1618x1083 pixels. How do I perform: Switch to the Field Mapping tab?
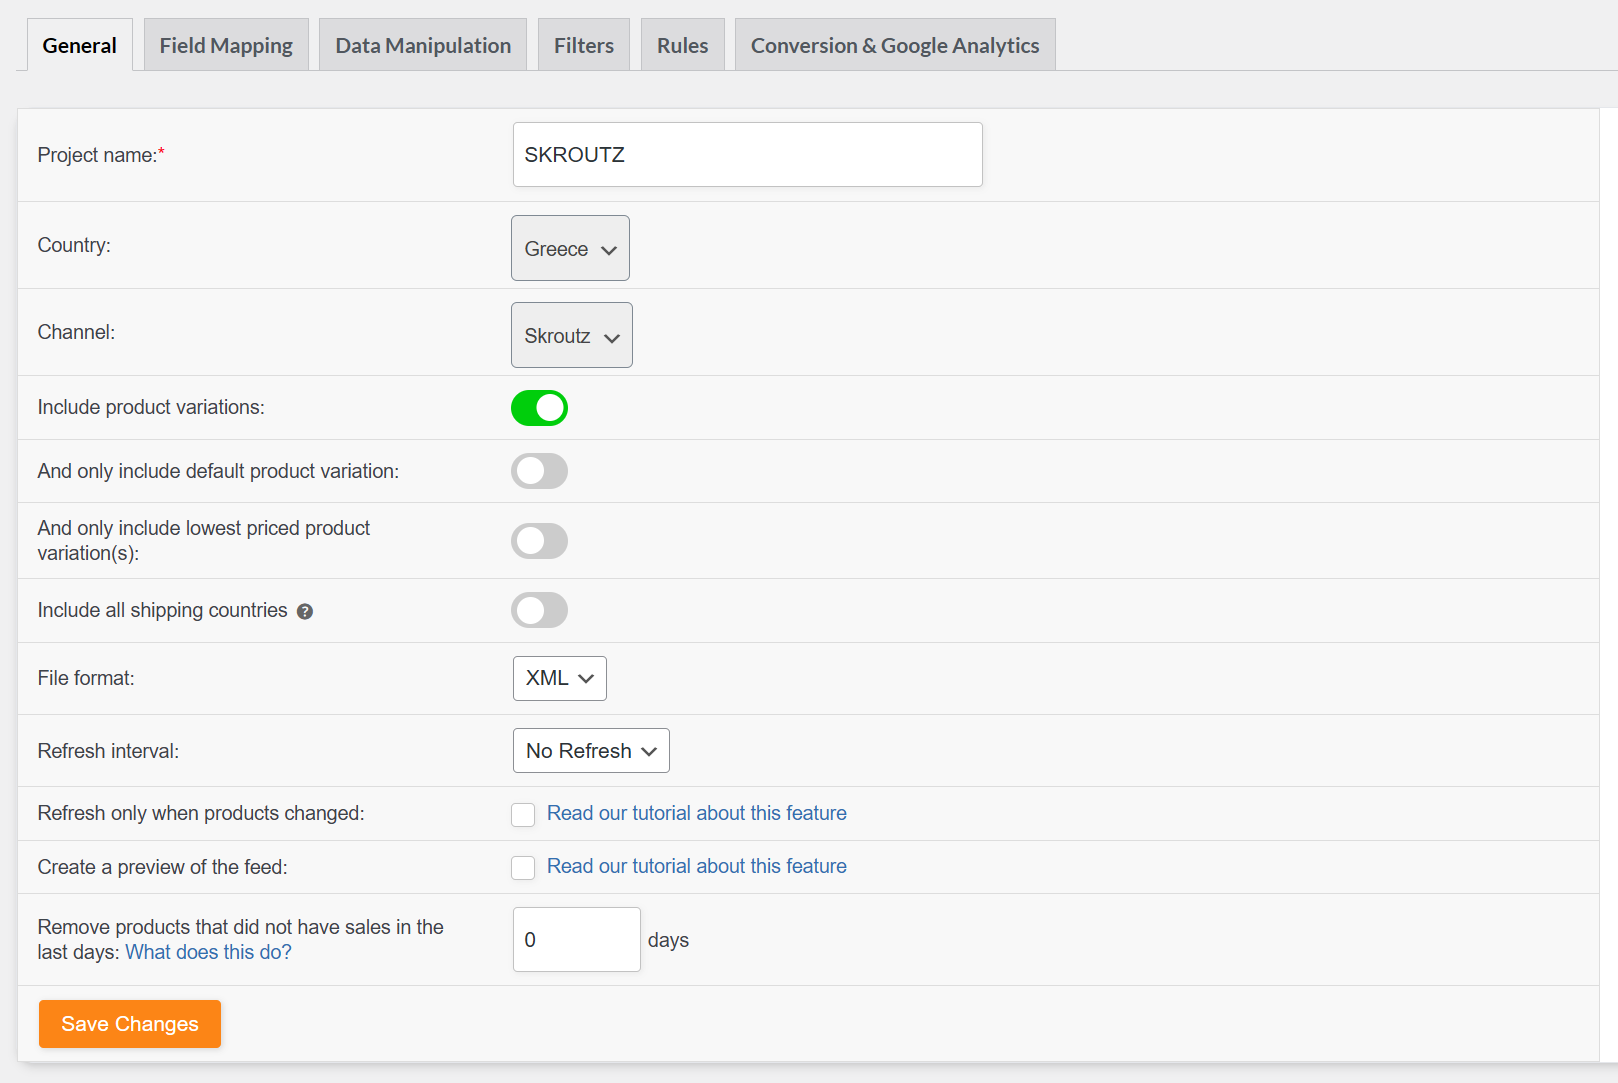[226, 46]
